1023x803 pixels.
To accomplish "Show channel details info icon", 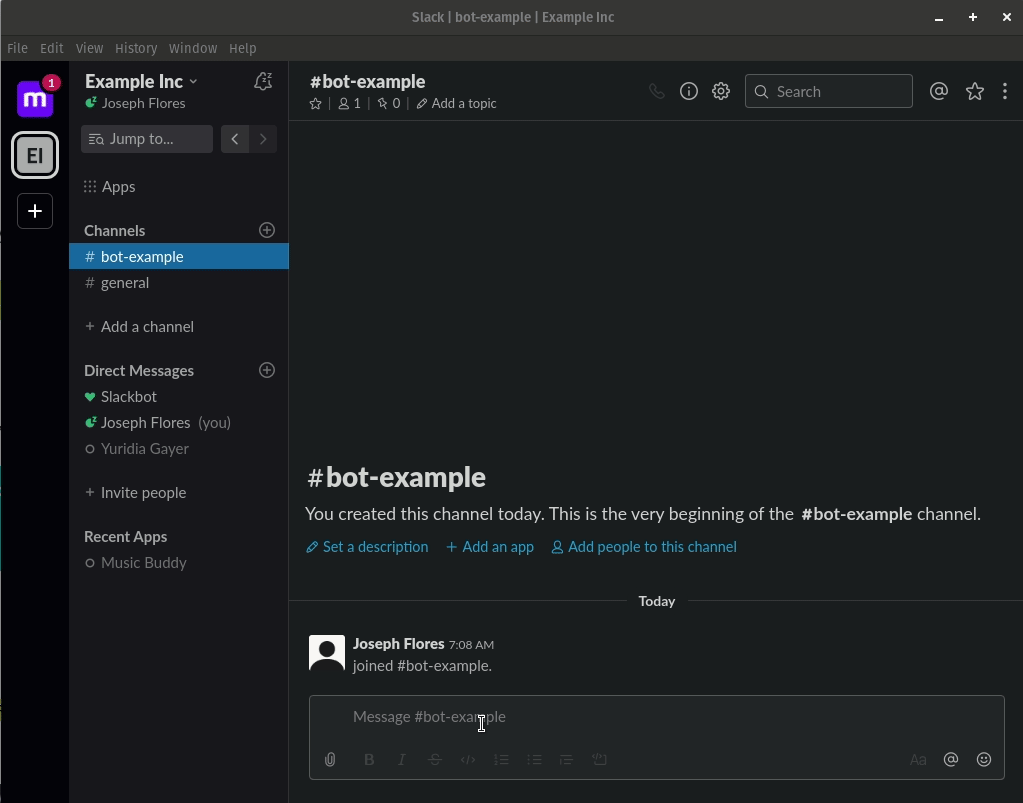I will pyautogui.click(x=689, y=91).
